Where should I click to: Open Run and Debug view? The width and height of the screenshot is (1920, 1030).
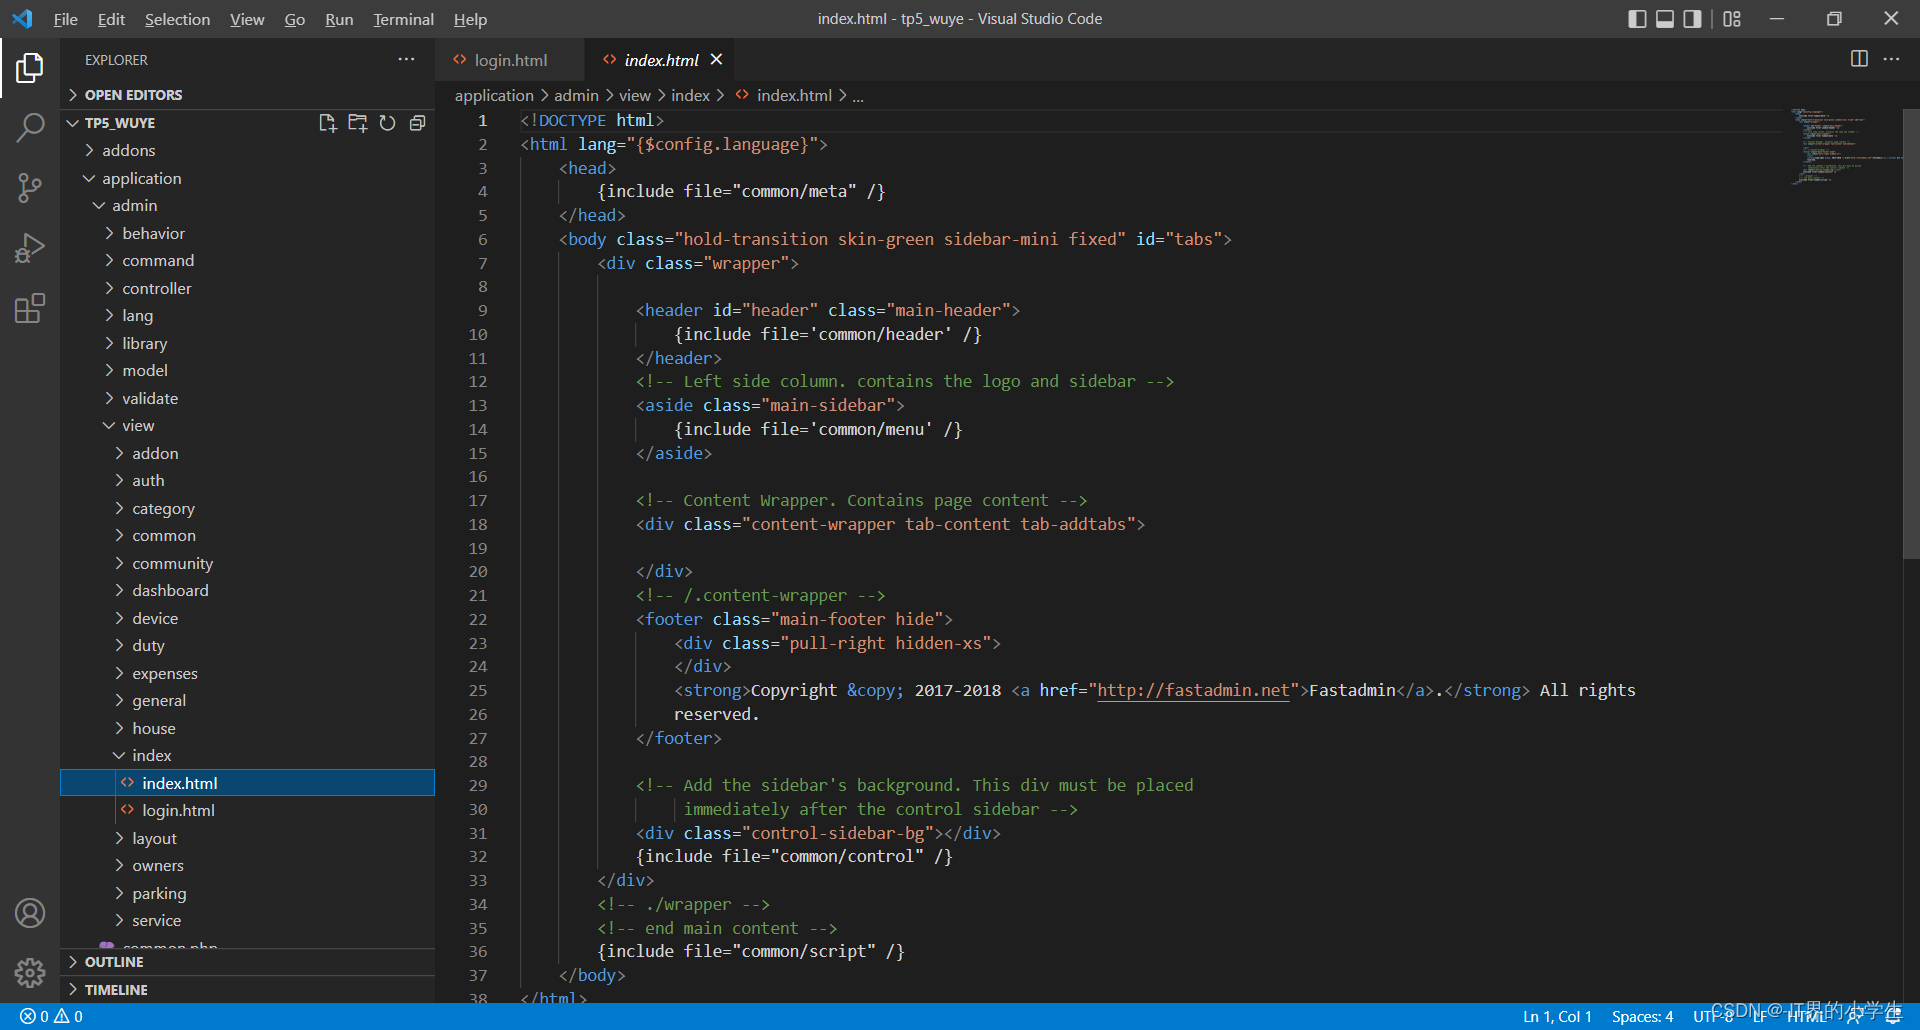click(30, 248)
